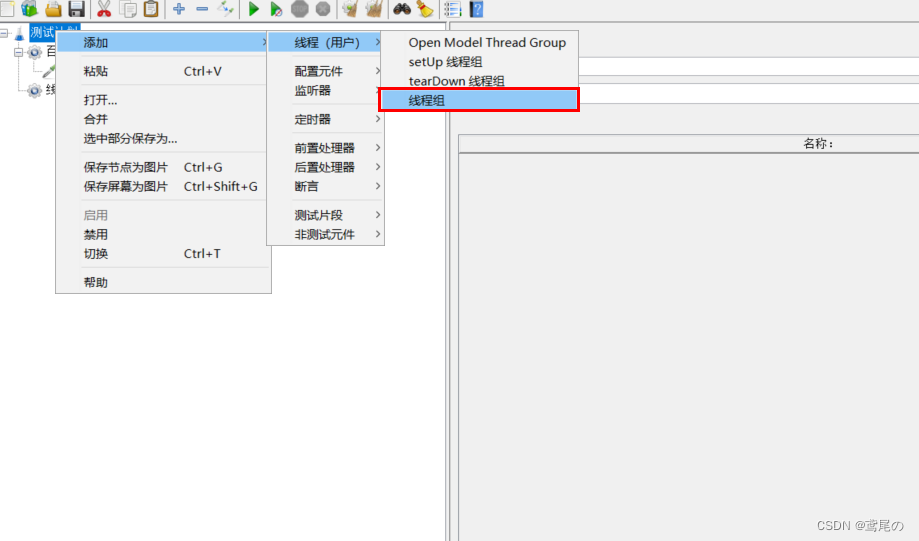
Task: Click the gear icon of the 线 tree node
Action: (35, 90)
